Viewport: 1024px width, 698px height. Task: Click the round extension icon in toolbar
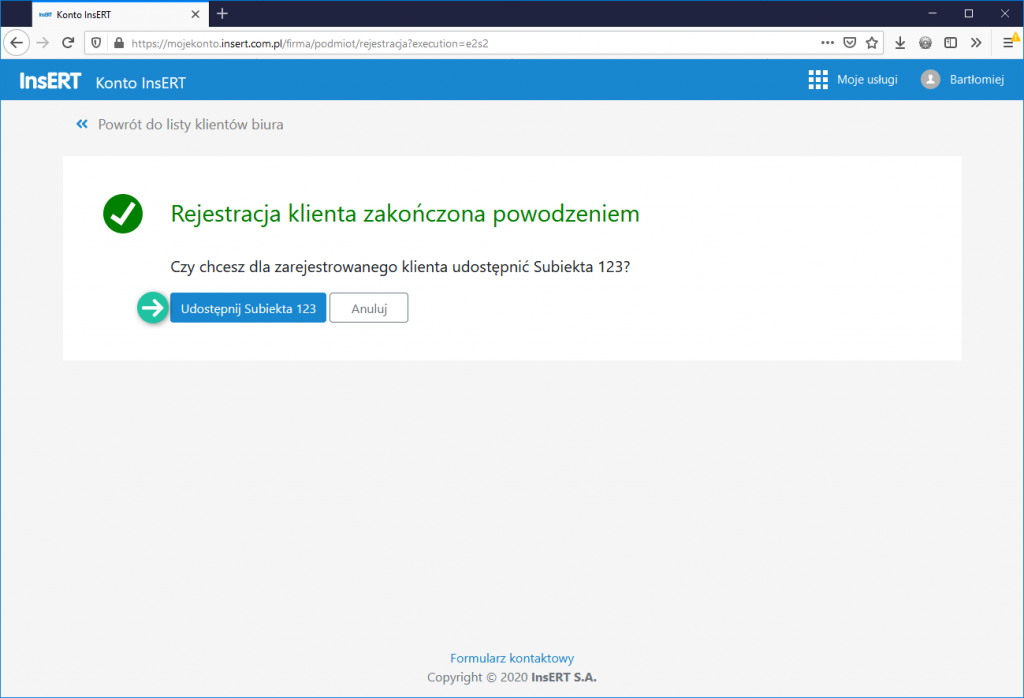point(925,43)
